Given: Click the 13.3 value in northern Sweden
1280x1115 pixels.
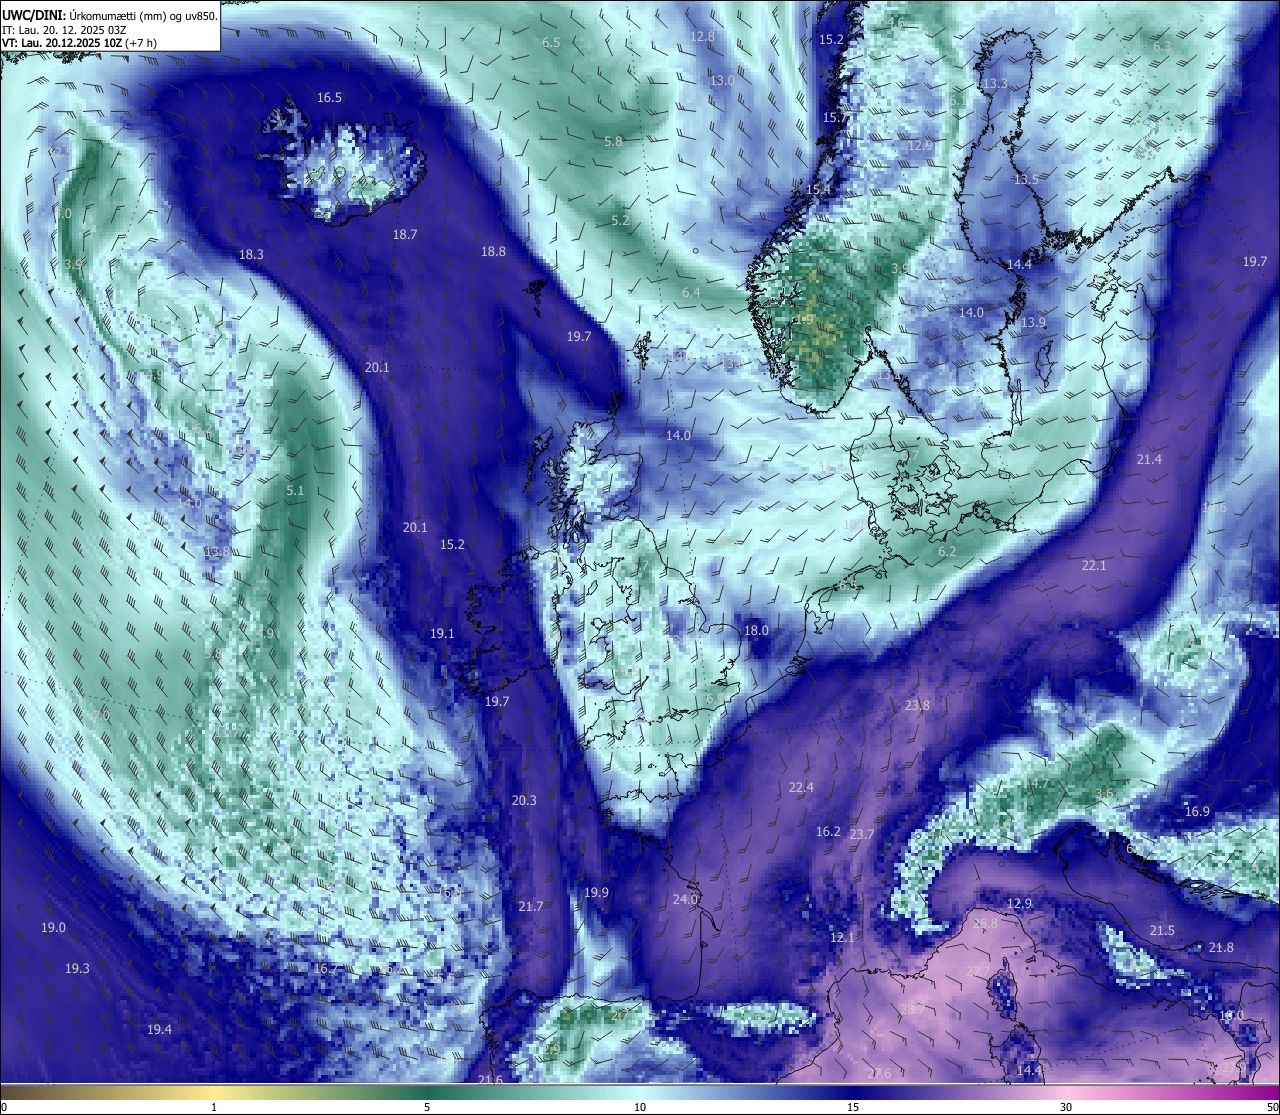Looking at the screenshot, I should (995, 84).
